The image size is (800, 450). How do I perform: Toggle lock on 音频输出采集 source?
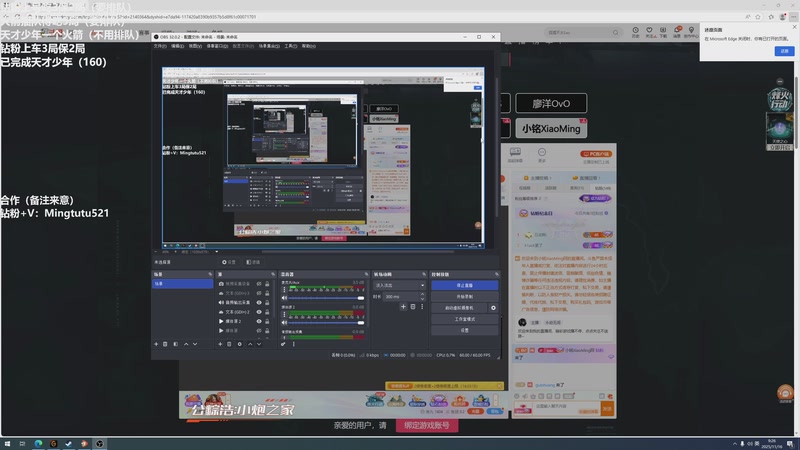pos(267,303)
